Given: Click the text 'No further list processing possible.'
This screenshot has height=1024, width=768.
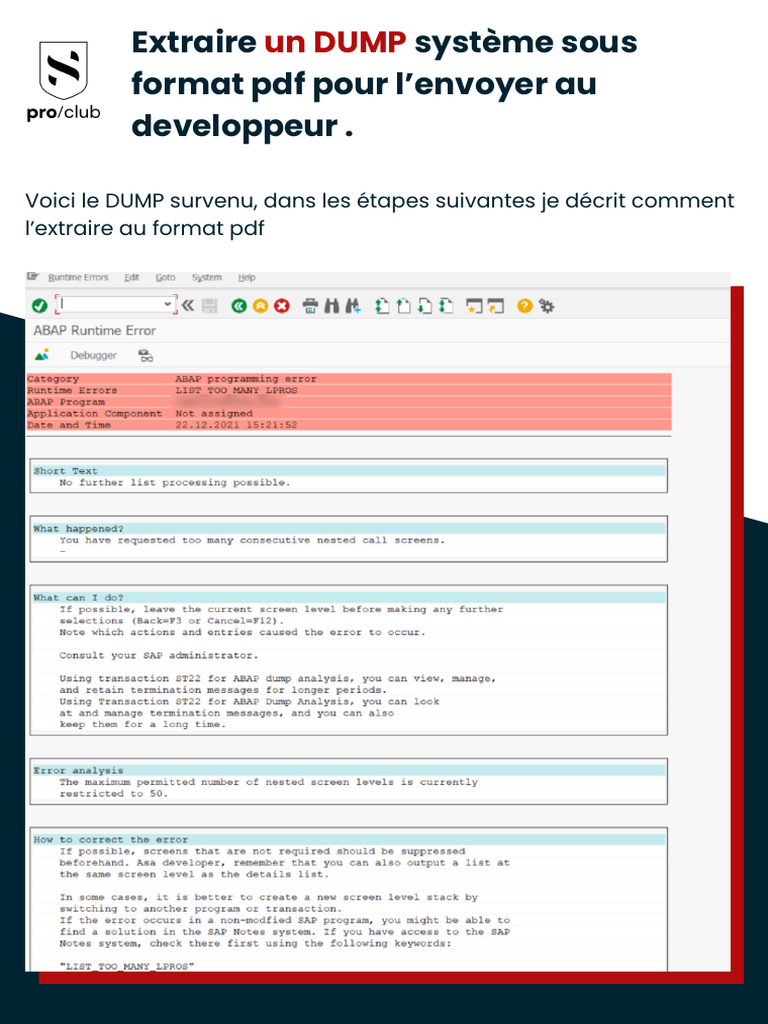Looking at the screenshot, I should tap(174, 483).
